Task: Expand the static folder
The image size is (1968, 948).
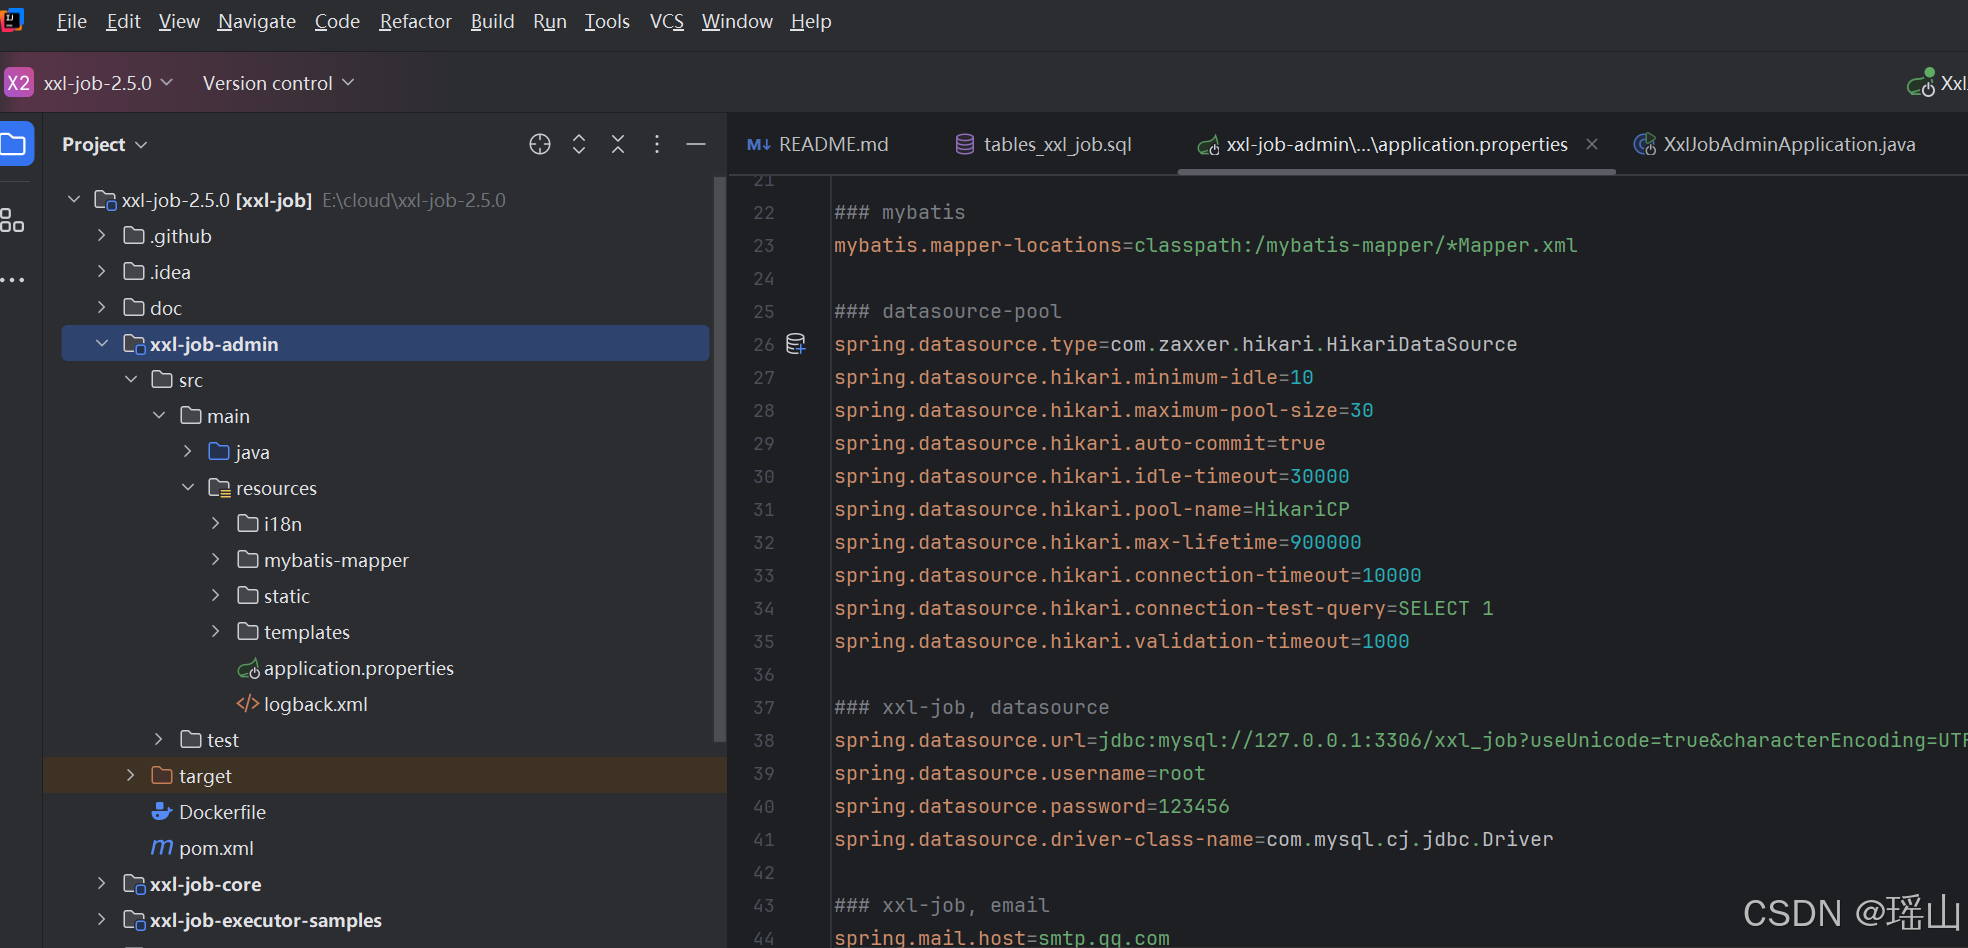Action: pos(216,596)
